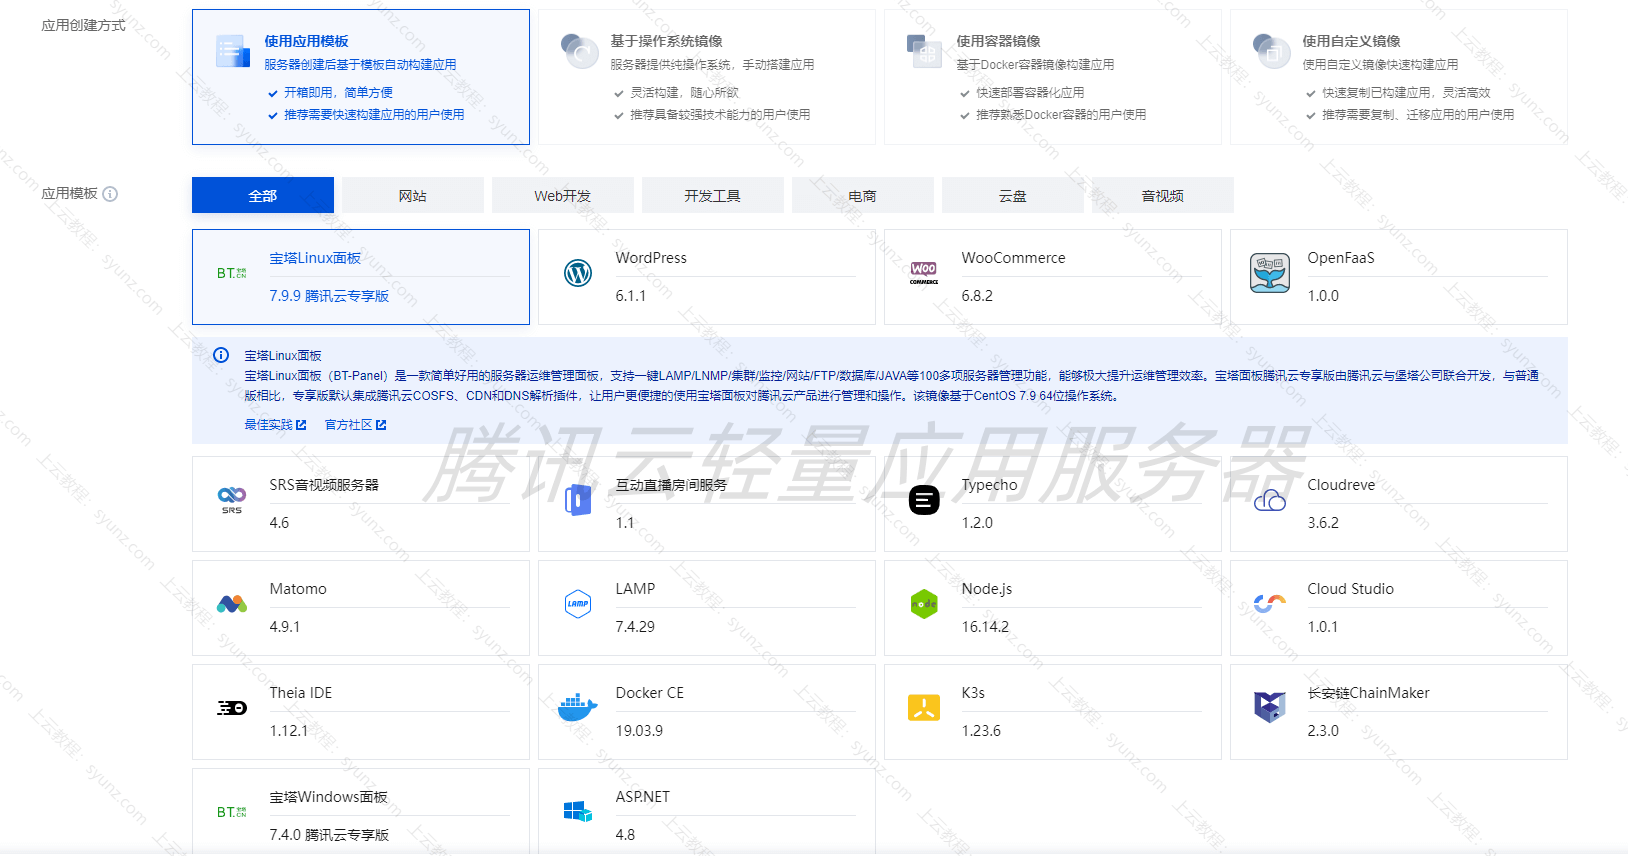Switch to the 电商 tab
This screenshot has width=1628, height=856.
[x=863, y=195]
